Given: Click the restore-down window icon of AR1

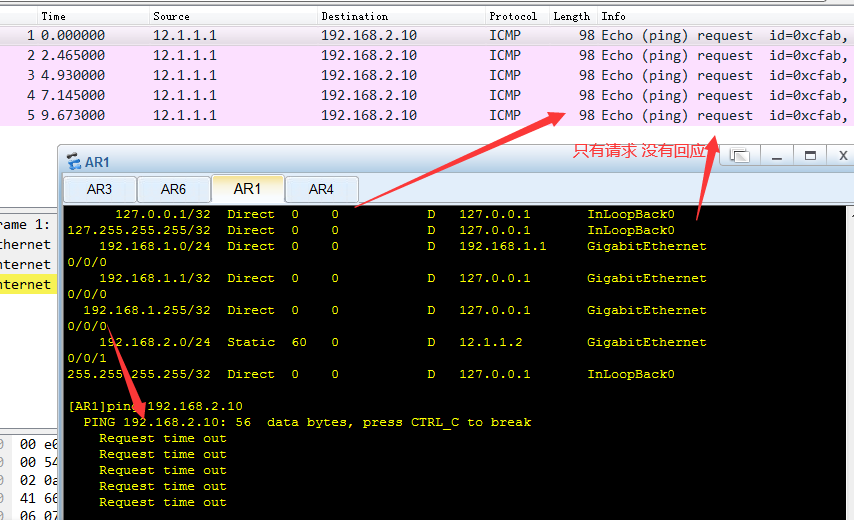Looking at the screenshot, I should 740,156.
